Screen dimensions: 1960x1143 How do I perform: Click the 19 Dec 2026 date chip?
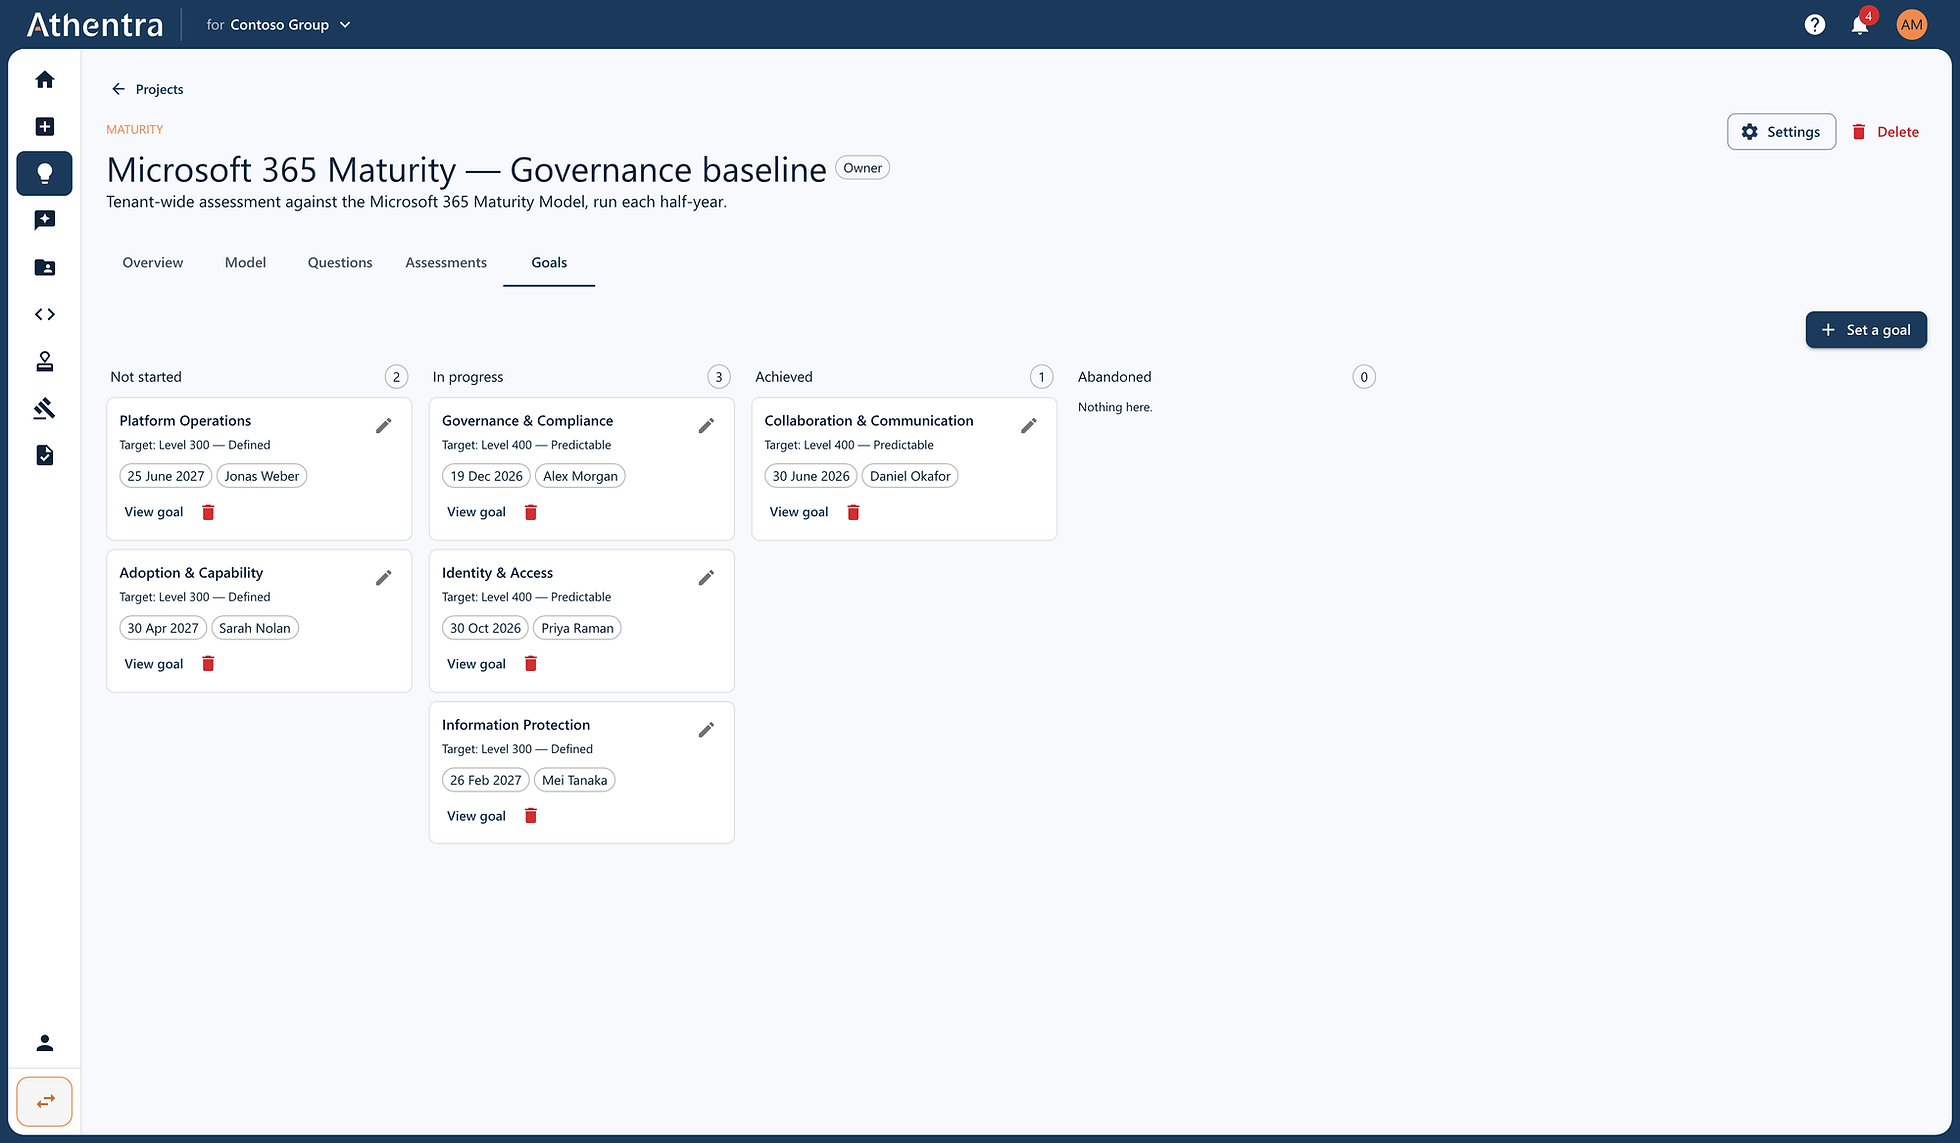(486, 476)
